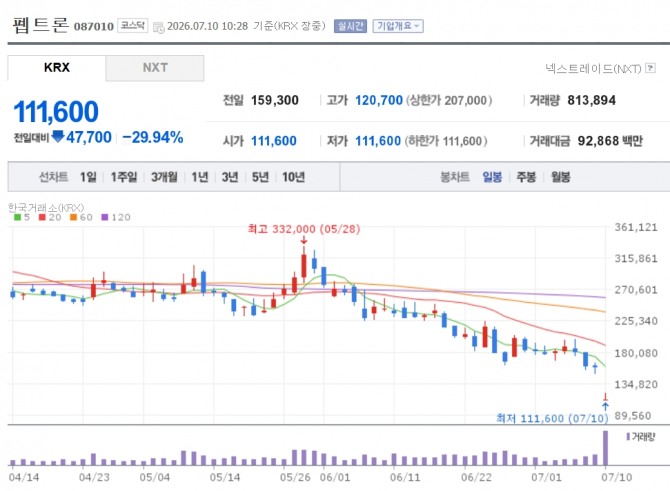Select the 1일 line chart period

pos(88,176)
